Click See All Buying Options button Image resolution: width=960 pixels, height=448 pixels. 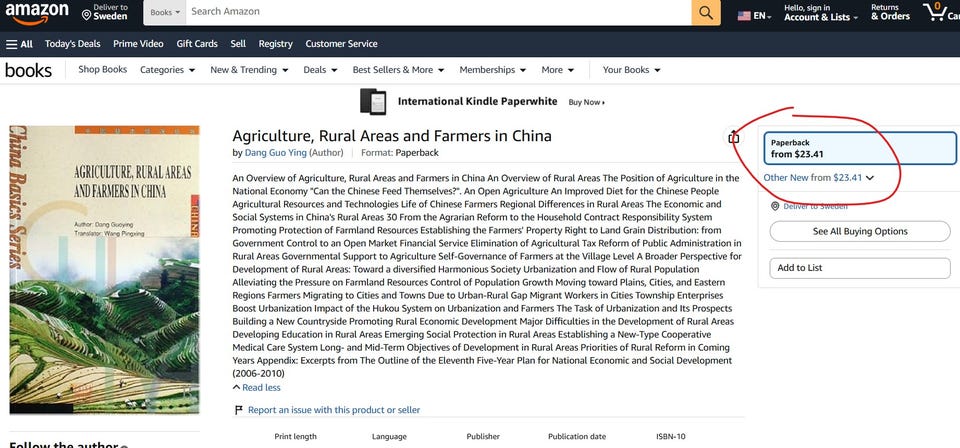point(860,231)
